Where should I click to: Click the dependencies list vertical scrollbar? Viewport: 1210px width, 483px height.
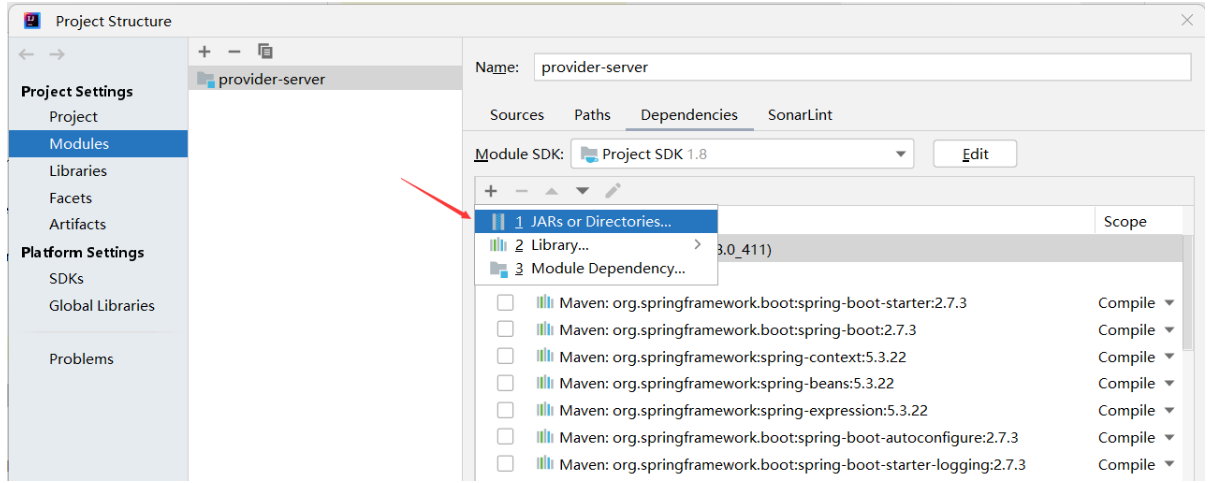coord(1188,294)
